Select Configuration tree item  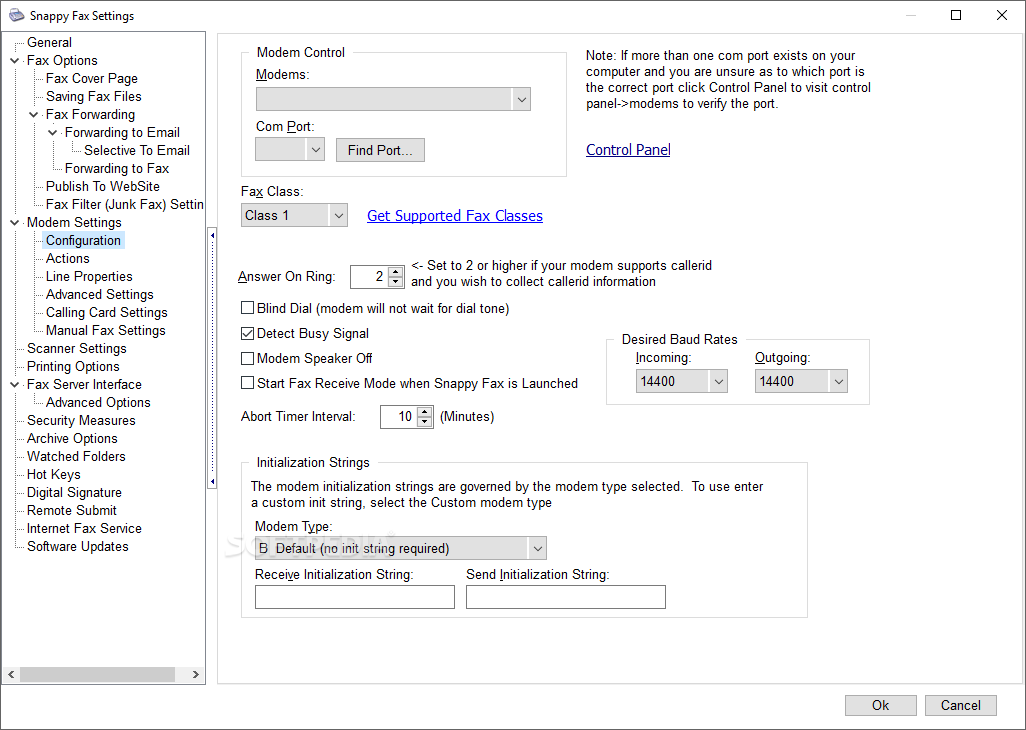(x=83, y=241)
